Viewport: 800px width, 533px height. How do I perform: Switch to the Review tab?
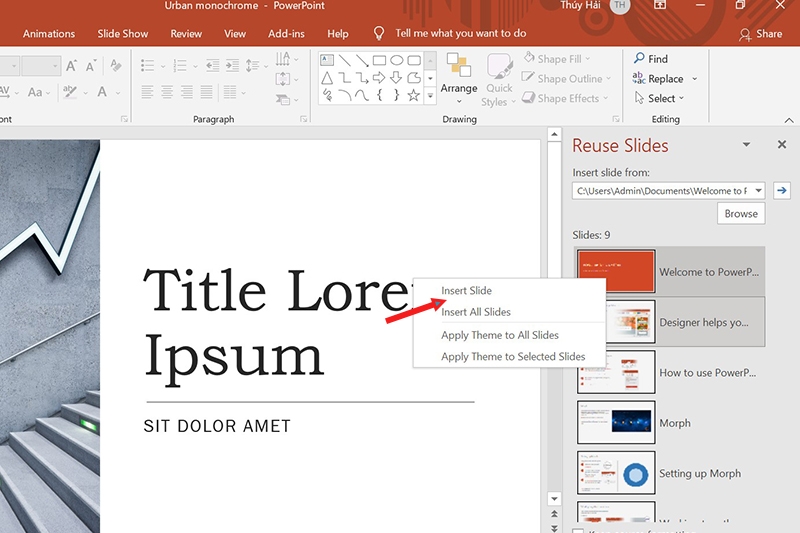click(x=186, y=34)
